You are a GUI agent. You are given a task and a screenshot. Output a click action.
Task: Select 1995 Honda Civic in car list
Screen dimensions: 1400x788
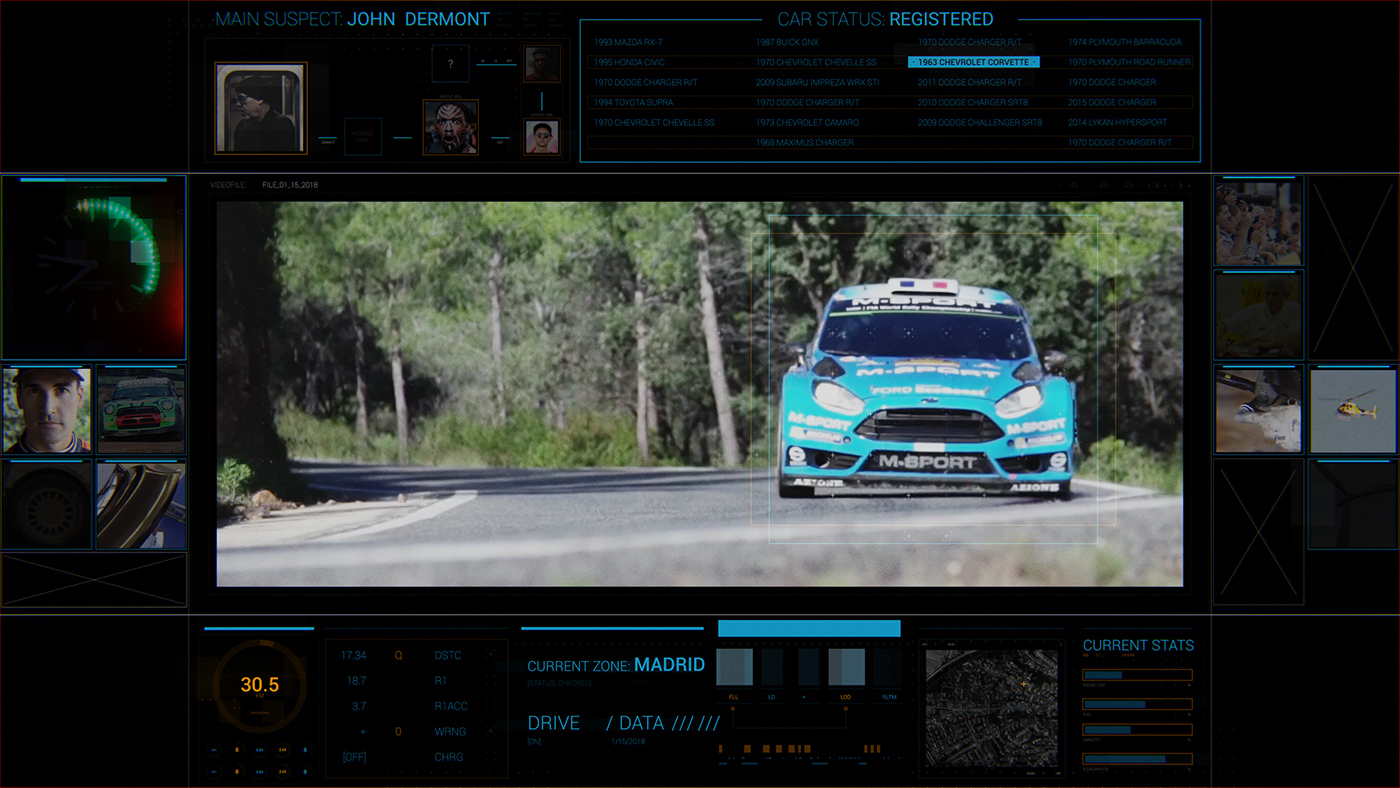pos(629,62)
